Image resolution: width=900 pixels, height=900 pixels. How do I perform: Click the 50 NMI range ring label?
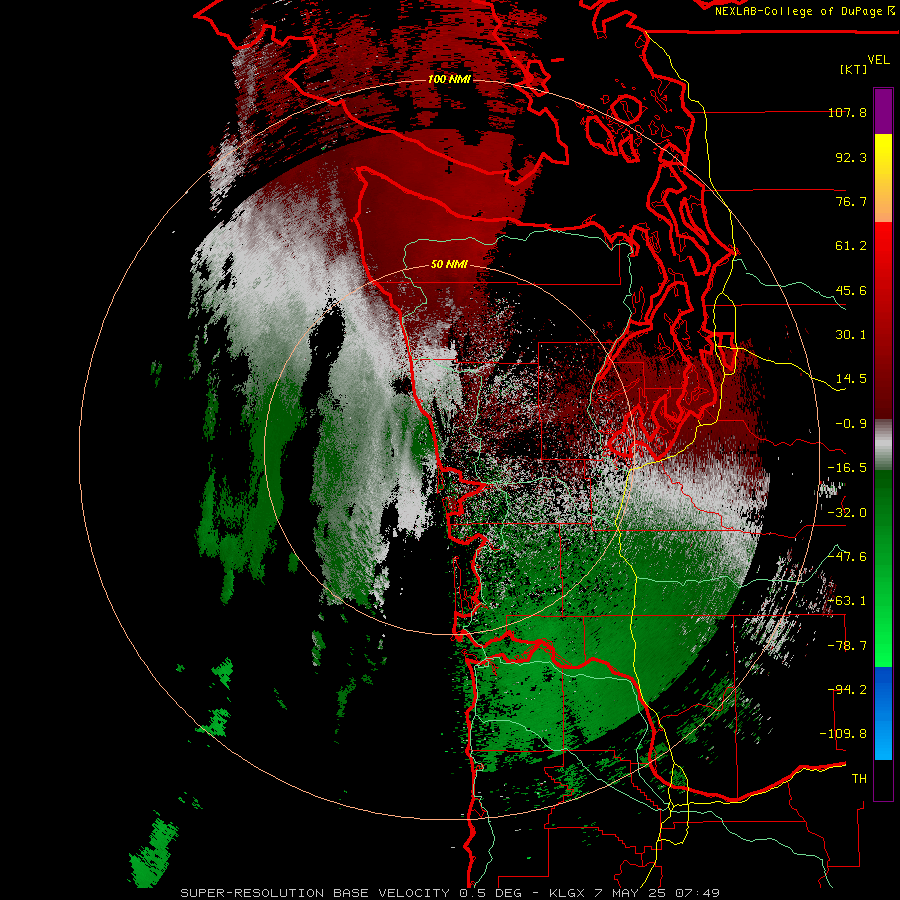[x=449, y=264]
